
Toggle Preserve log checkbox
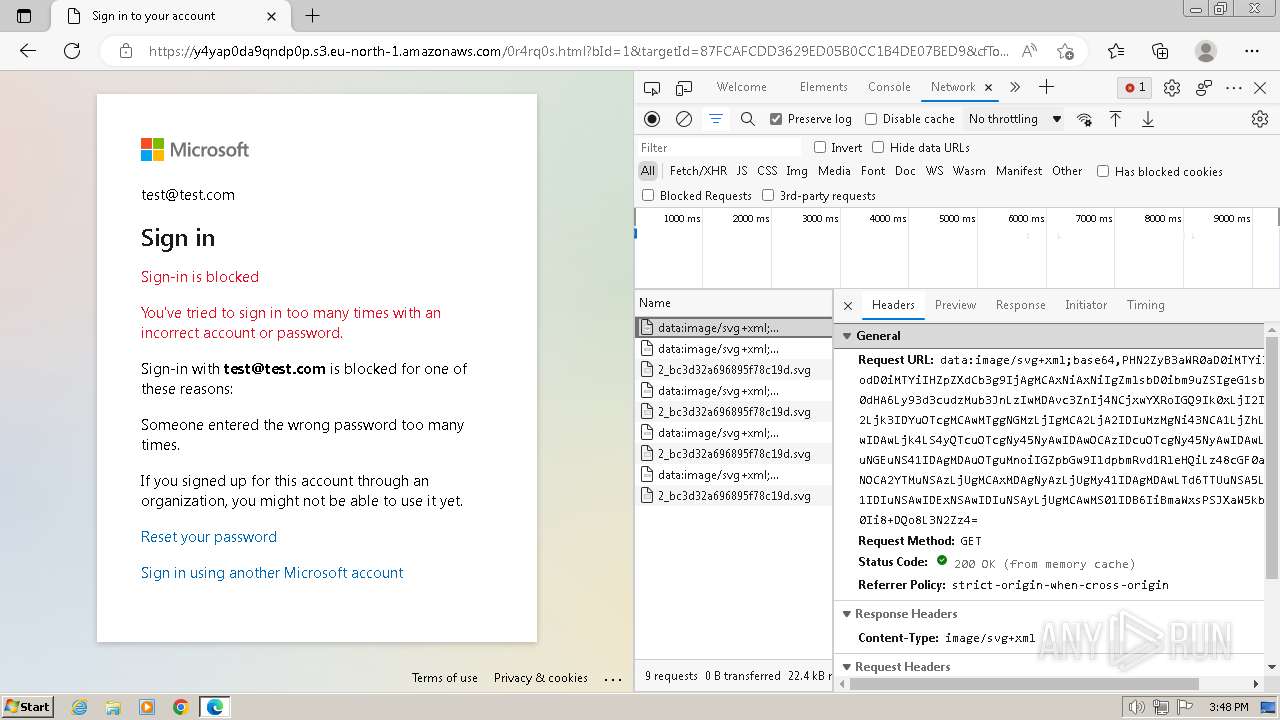coord(776,119)
